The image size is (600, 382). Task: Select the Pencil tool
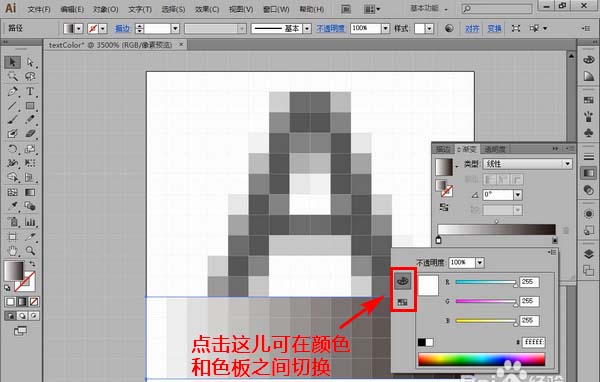(x=30, y=119)
